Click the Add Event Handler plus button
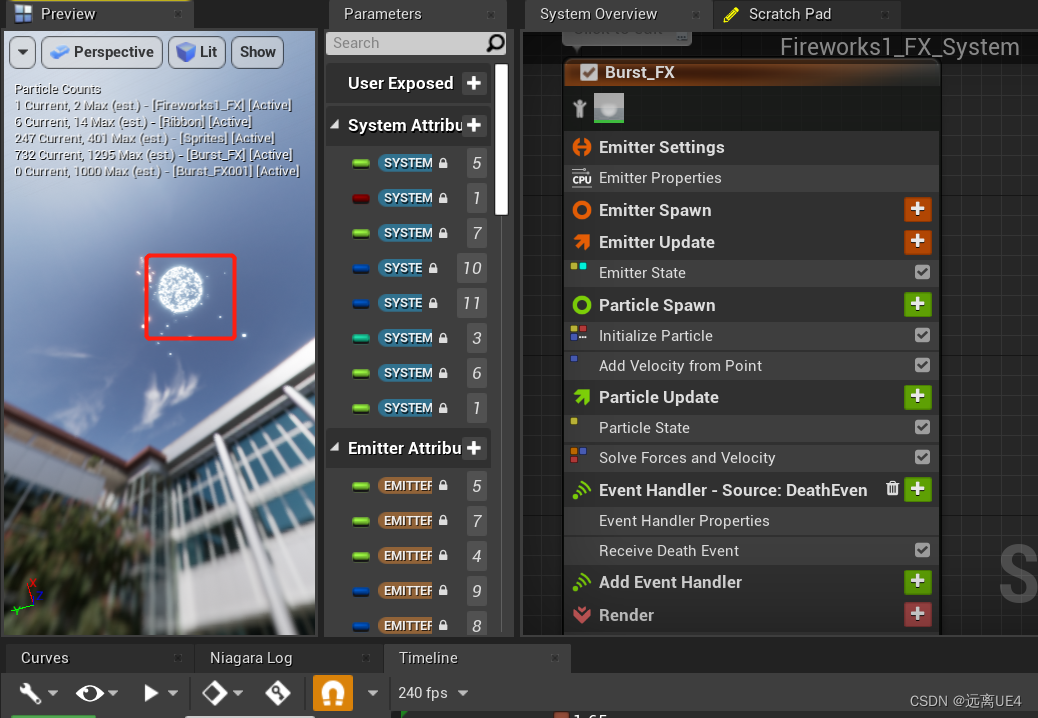Image resolution: width=1038 pixels, height=718 pixels. point(918,582)
